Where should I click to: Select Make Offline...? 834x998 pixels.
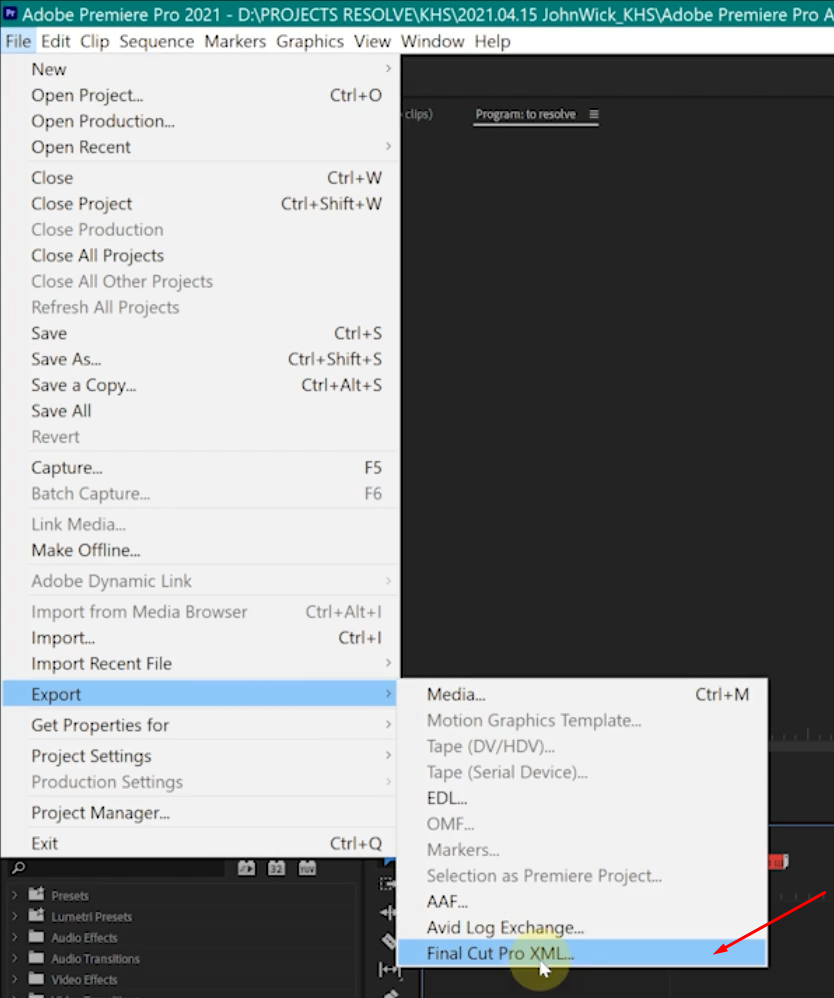pos(200,550)
